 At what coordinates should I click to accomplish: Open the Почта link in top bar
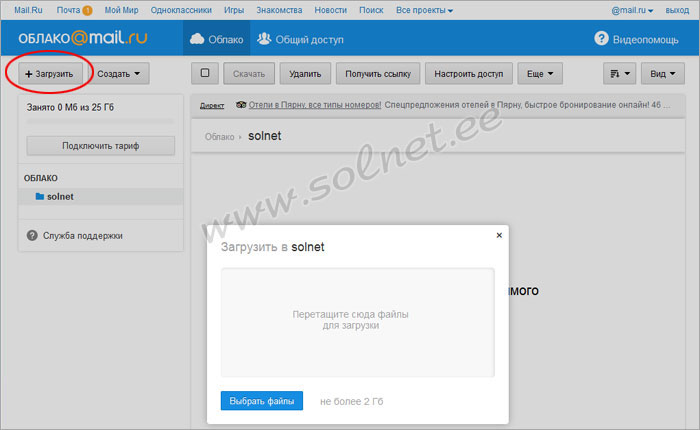click(65, 10)
